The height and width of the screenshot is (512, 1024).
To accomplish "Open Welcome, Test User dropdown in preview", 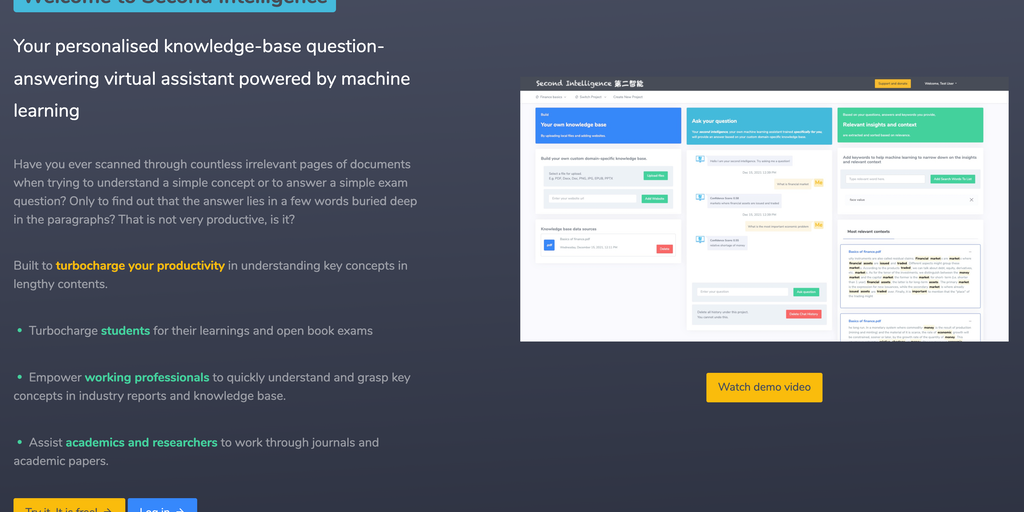I will point(941,84).
